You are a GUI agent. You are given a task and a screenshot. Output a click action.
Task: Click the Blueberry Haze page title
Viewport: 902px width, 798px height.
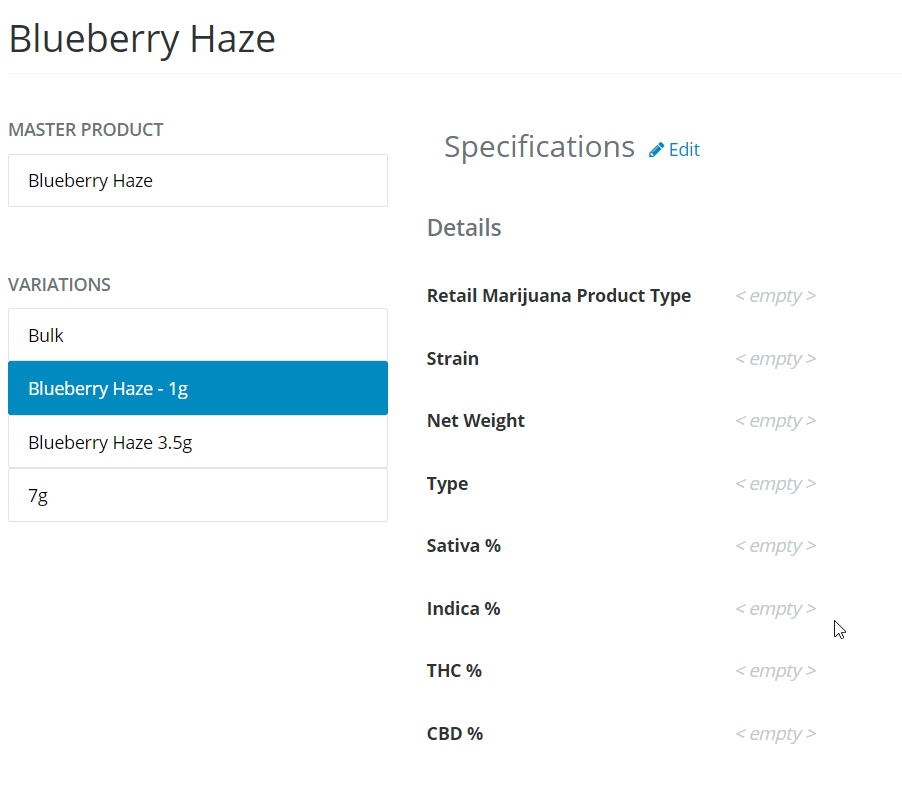click(x=141, y=38)
